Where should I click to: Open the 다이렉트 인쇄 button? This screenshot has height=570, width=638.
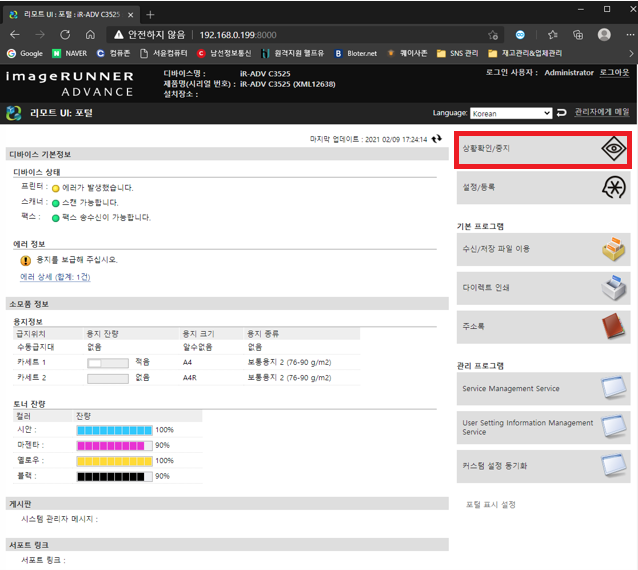coord(544,288)
